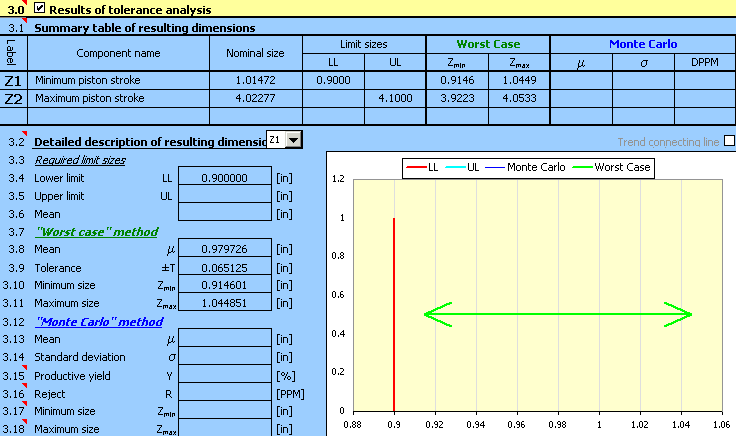The image size is (736, 436).
Task: Click the Productive yield input field
Action: tap(225, 375)
